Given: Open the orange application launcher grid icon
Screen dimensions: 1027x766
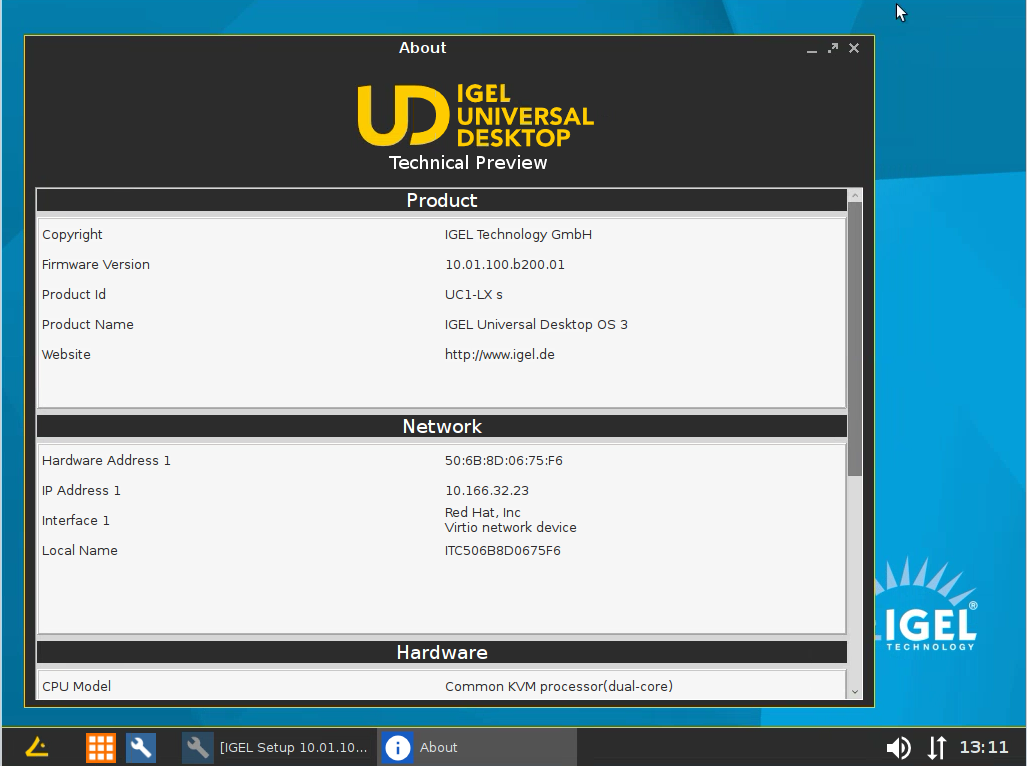Looking at the screenshot, I should coord(99,747).
